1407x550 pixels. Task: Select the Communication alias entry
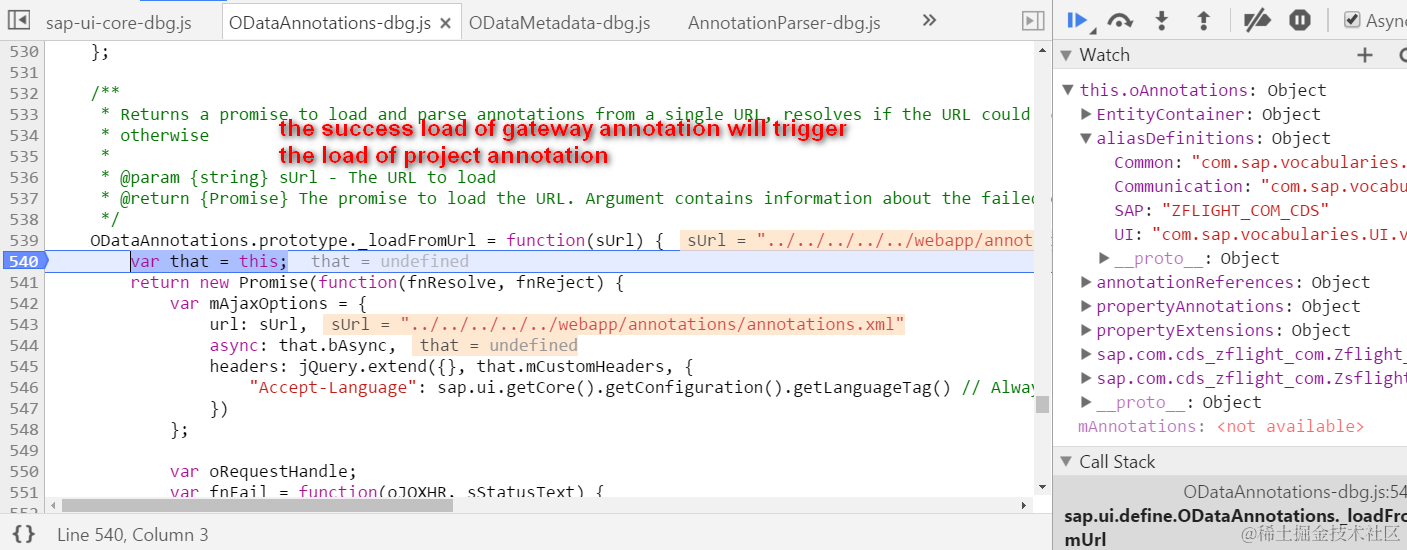tap(1260, 186)
